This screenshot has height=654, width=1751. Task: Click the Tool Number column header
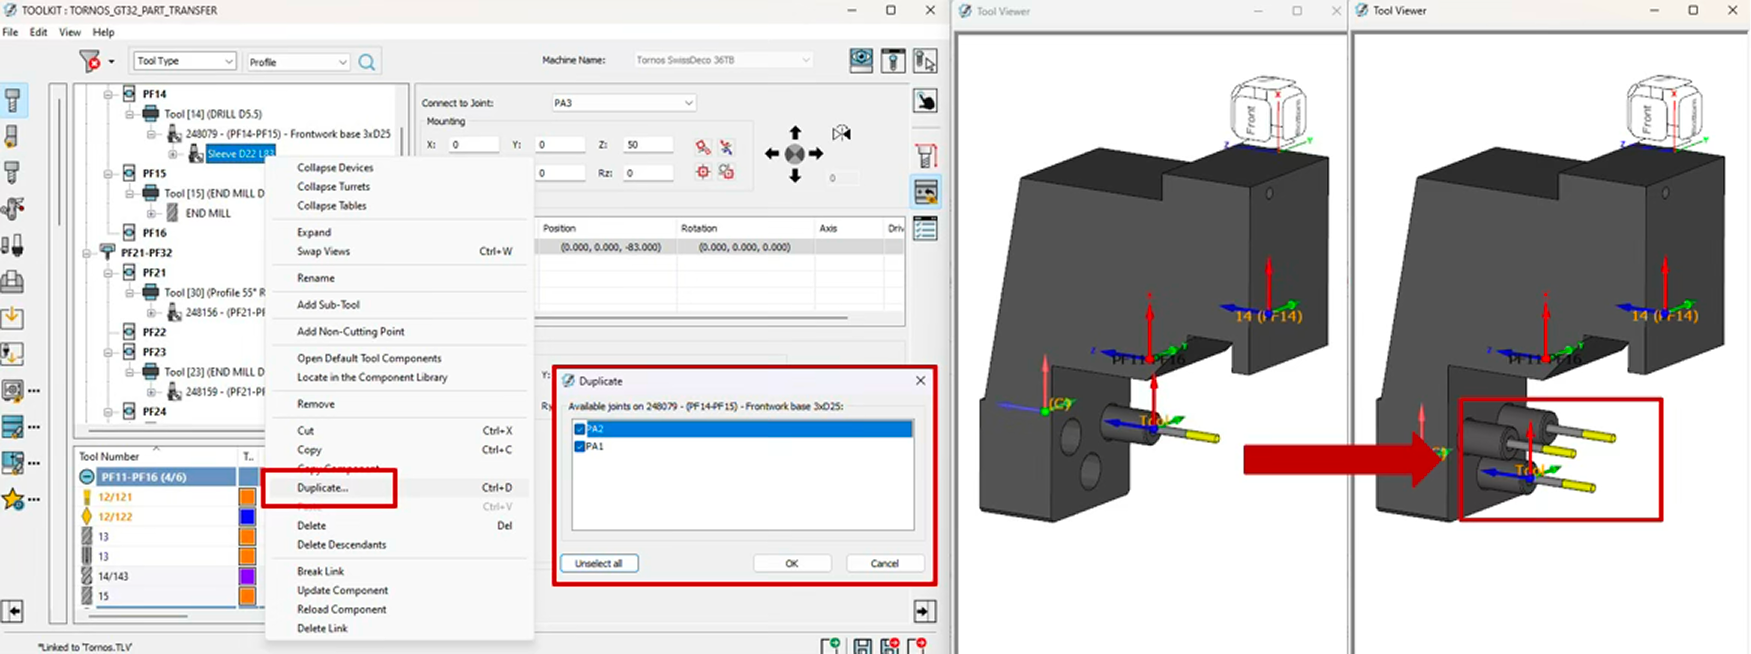coord(157,456)
